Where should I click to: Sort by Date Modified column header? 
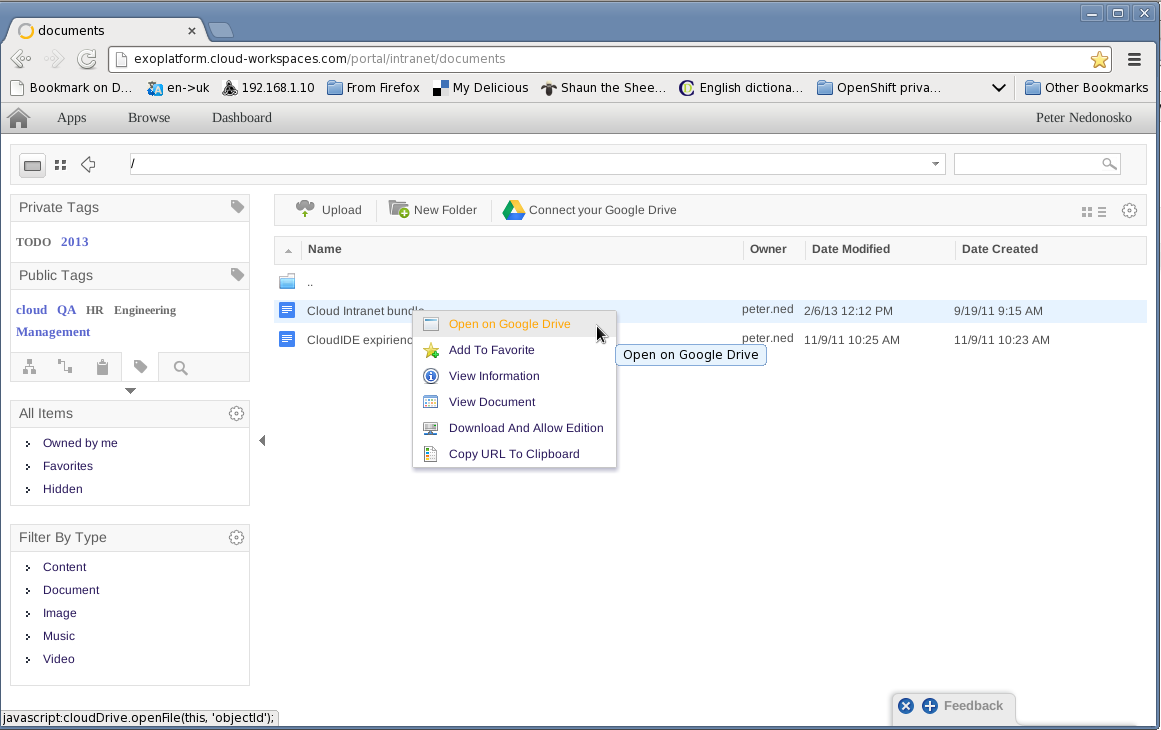tap(851, 249)
